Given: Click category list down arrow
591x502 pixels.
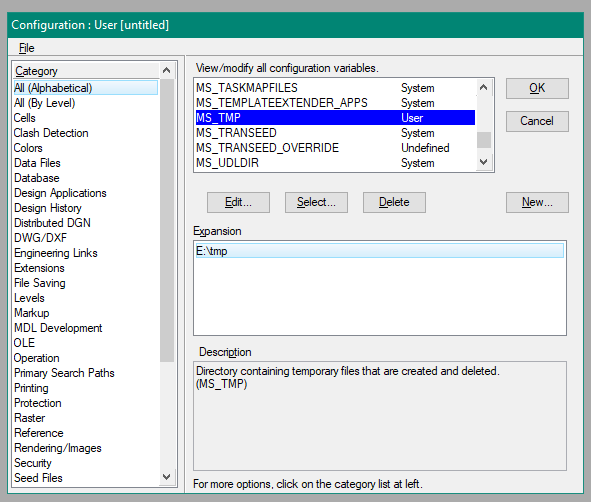Looking at the screenshot, I should [x=167, y=477].
